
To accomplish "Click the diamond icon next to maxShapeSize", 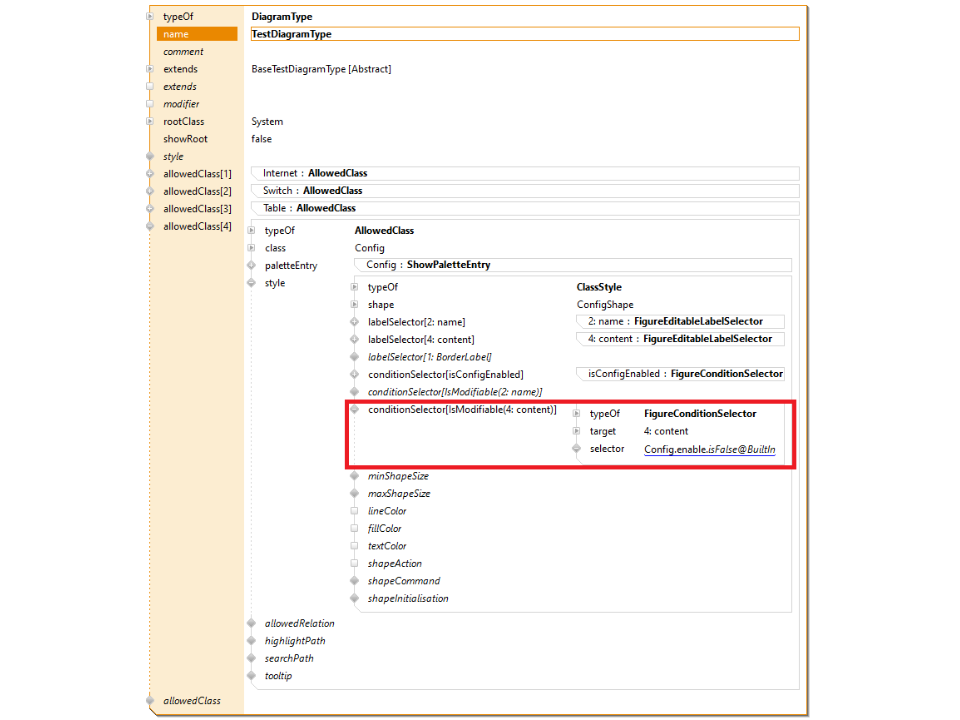I will pyautogui.click(x=354, y=493).
